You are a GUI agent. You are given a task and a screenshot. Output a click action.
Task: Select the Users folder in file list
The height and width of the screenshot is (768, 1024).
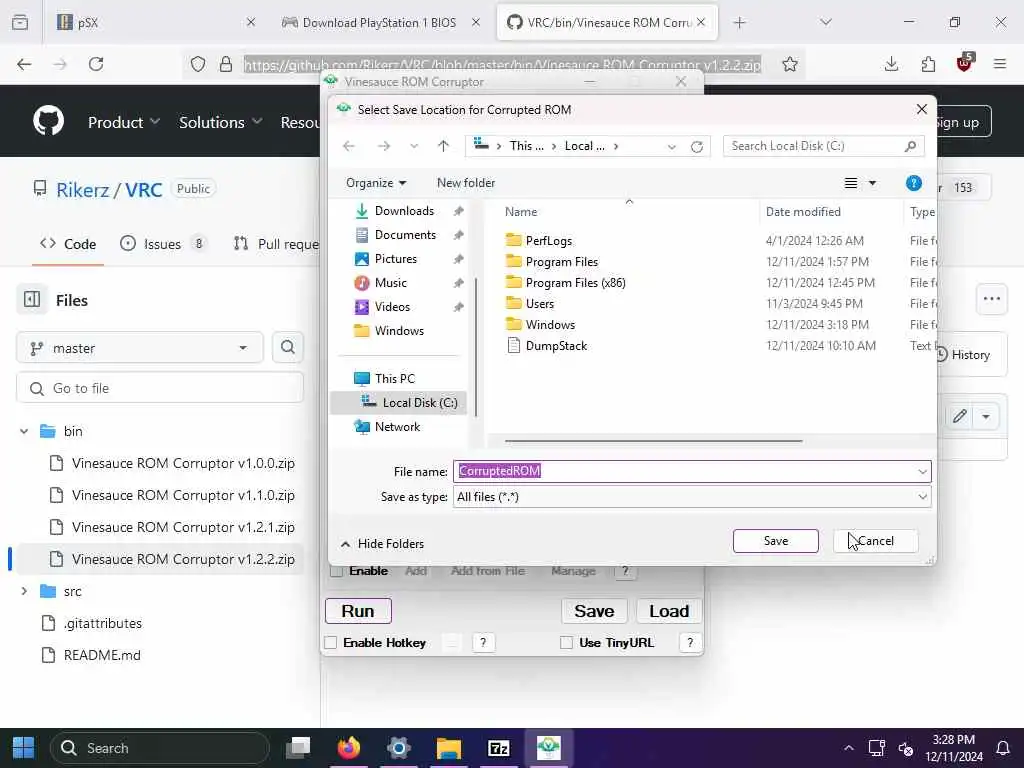coord(539,304)
